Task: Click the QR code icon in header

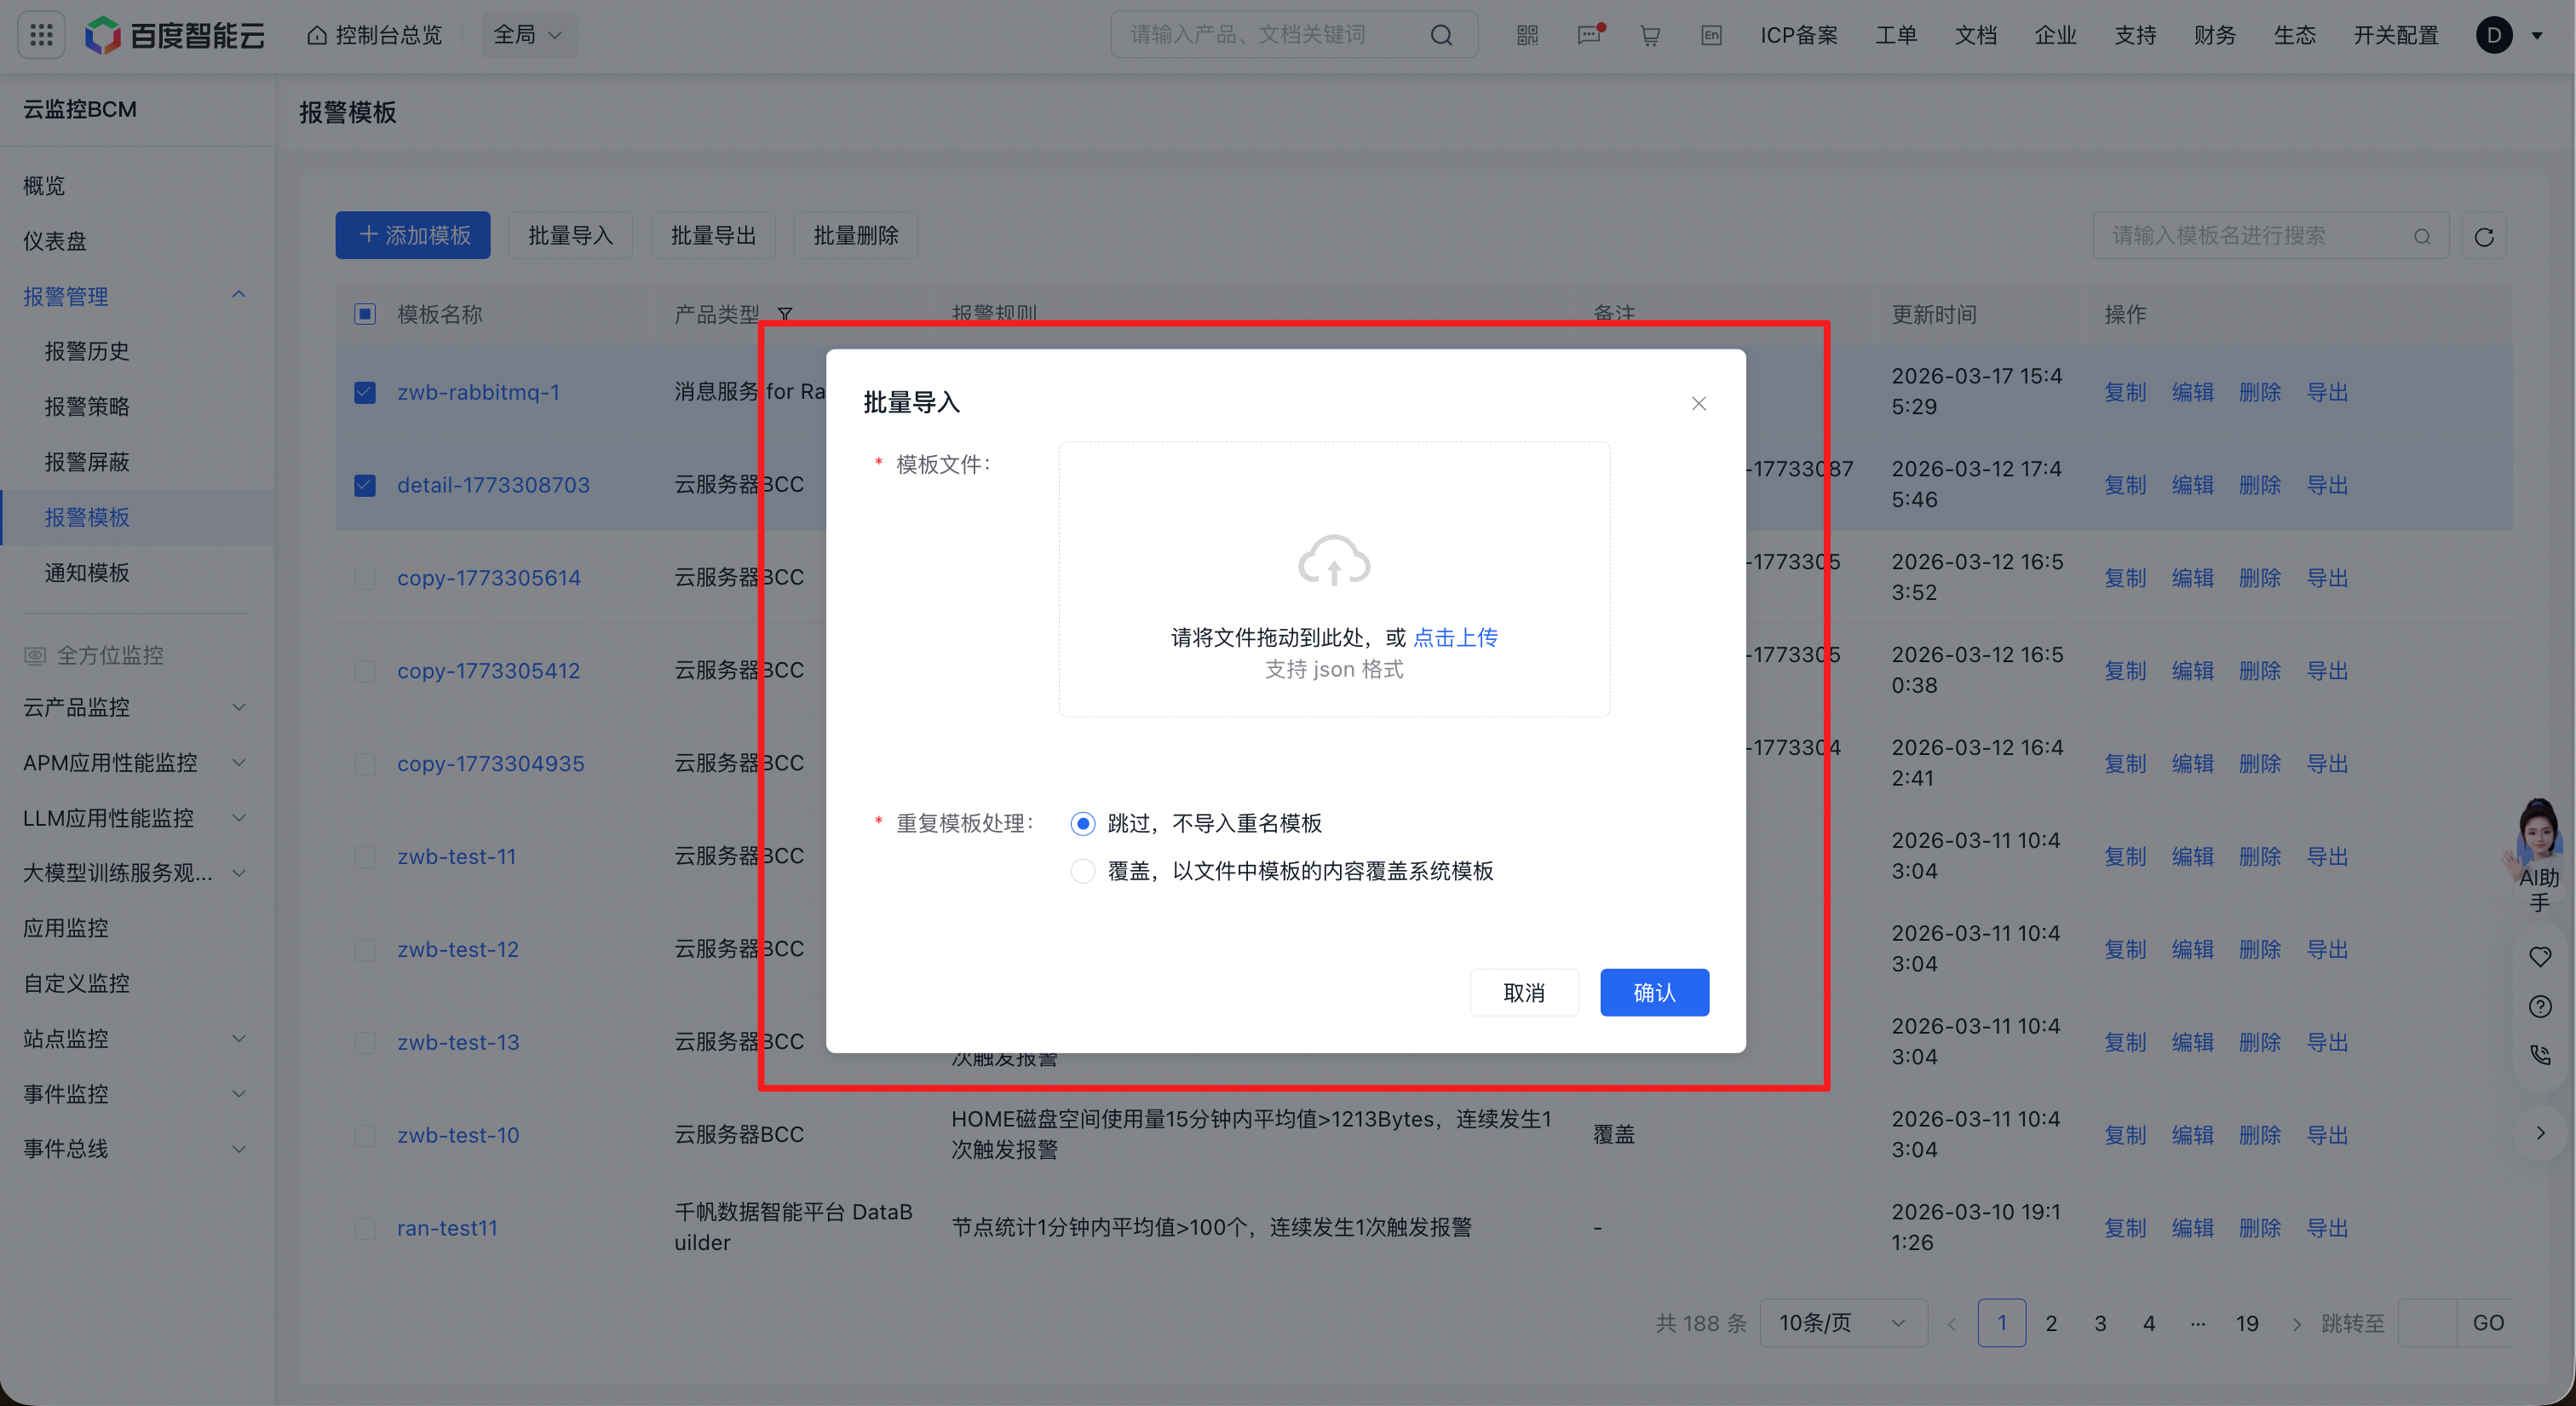Action: [1527, 35]
